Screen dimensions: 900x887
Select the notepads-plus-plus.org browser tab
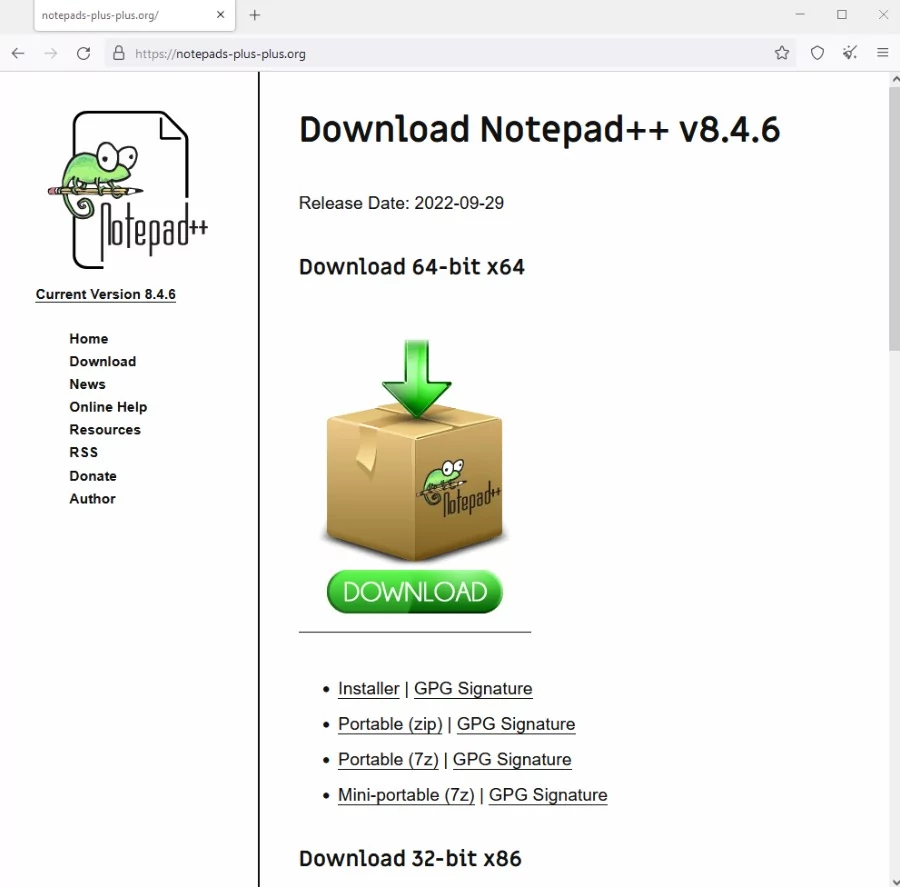pyautogui.click(x=134, y=16)
